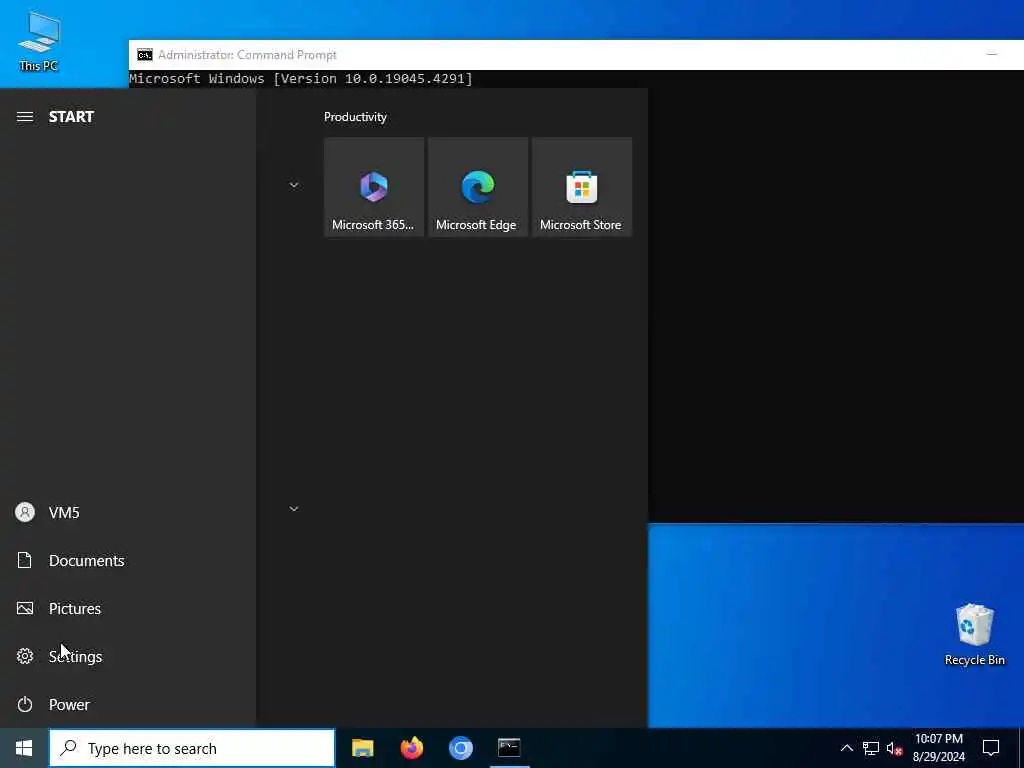This screenshot has height=768, width=1024.
Task: Minimize the Command Prompt window
Action: coord(991,55)
